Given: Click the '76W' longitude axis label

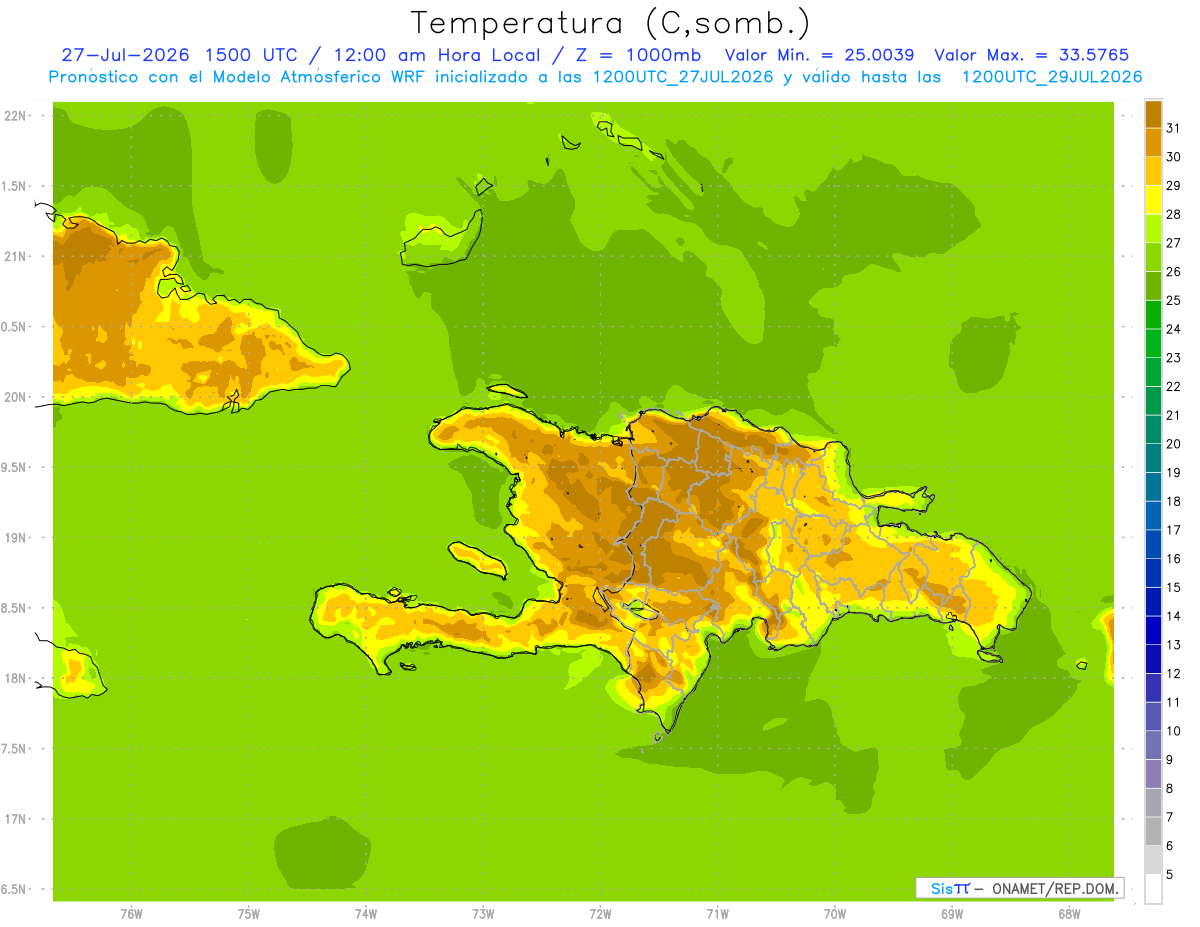Looking at the screenshot, I should click(131, 914).
